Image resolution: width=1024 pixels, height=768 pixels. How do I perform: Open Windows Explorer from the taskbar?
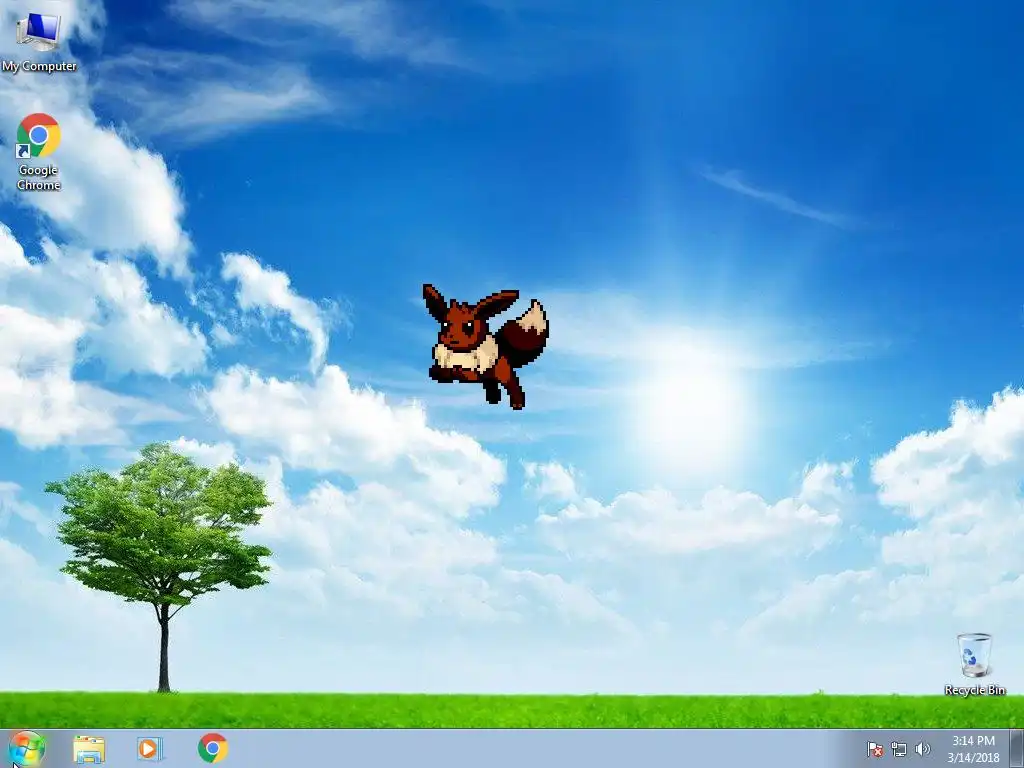pyautogui.click(x=89, y=749)
